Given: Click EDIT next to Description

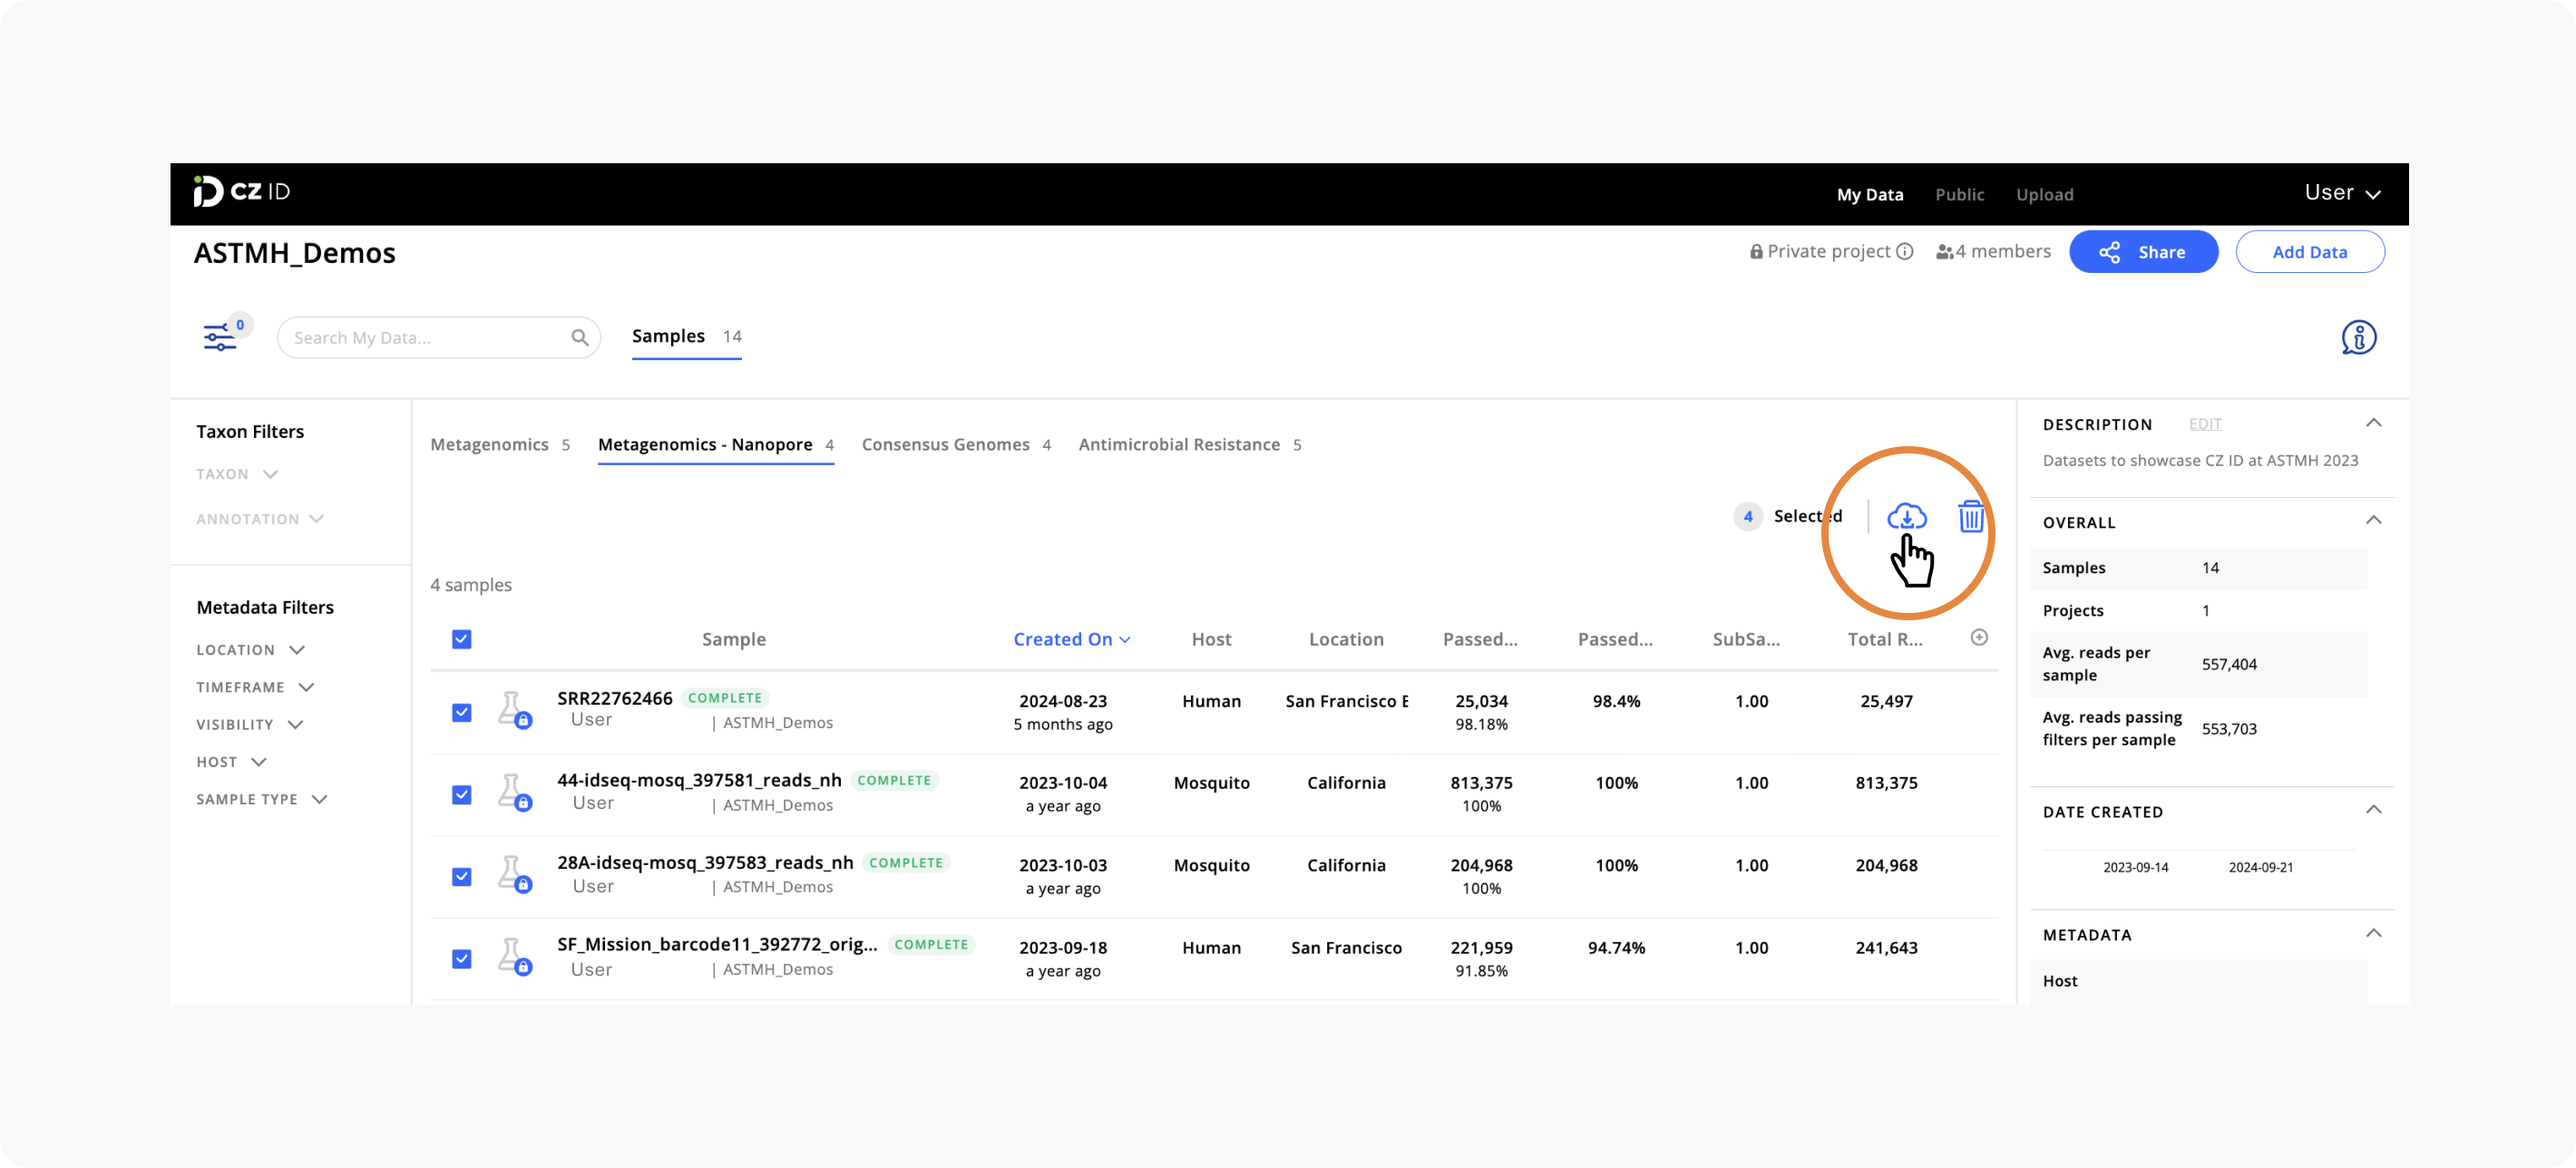Looking at the screenshot, I should click(2204, 424).
